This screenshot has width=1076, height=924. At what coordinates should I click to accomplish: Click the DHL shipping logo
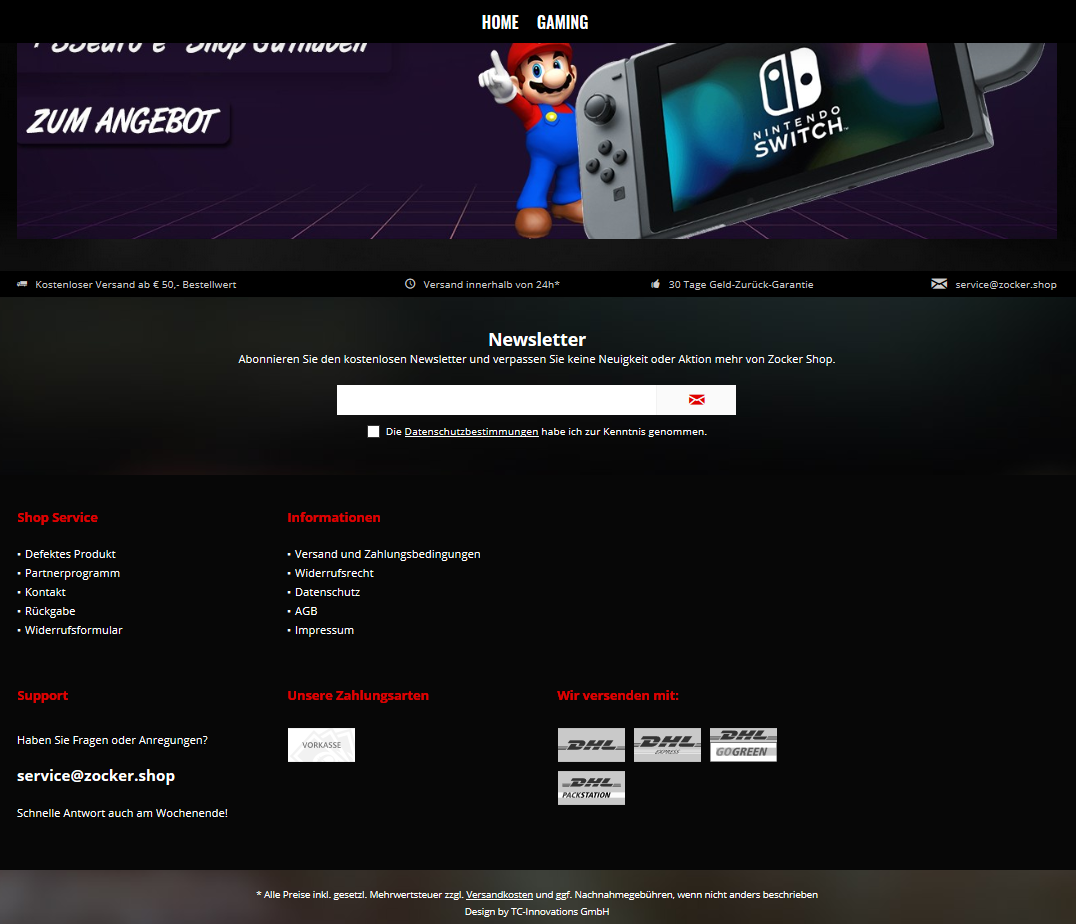click(591, 745)
